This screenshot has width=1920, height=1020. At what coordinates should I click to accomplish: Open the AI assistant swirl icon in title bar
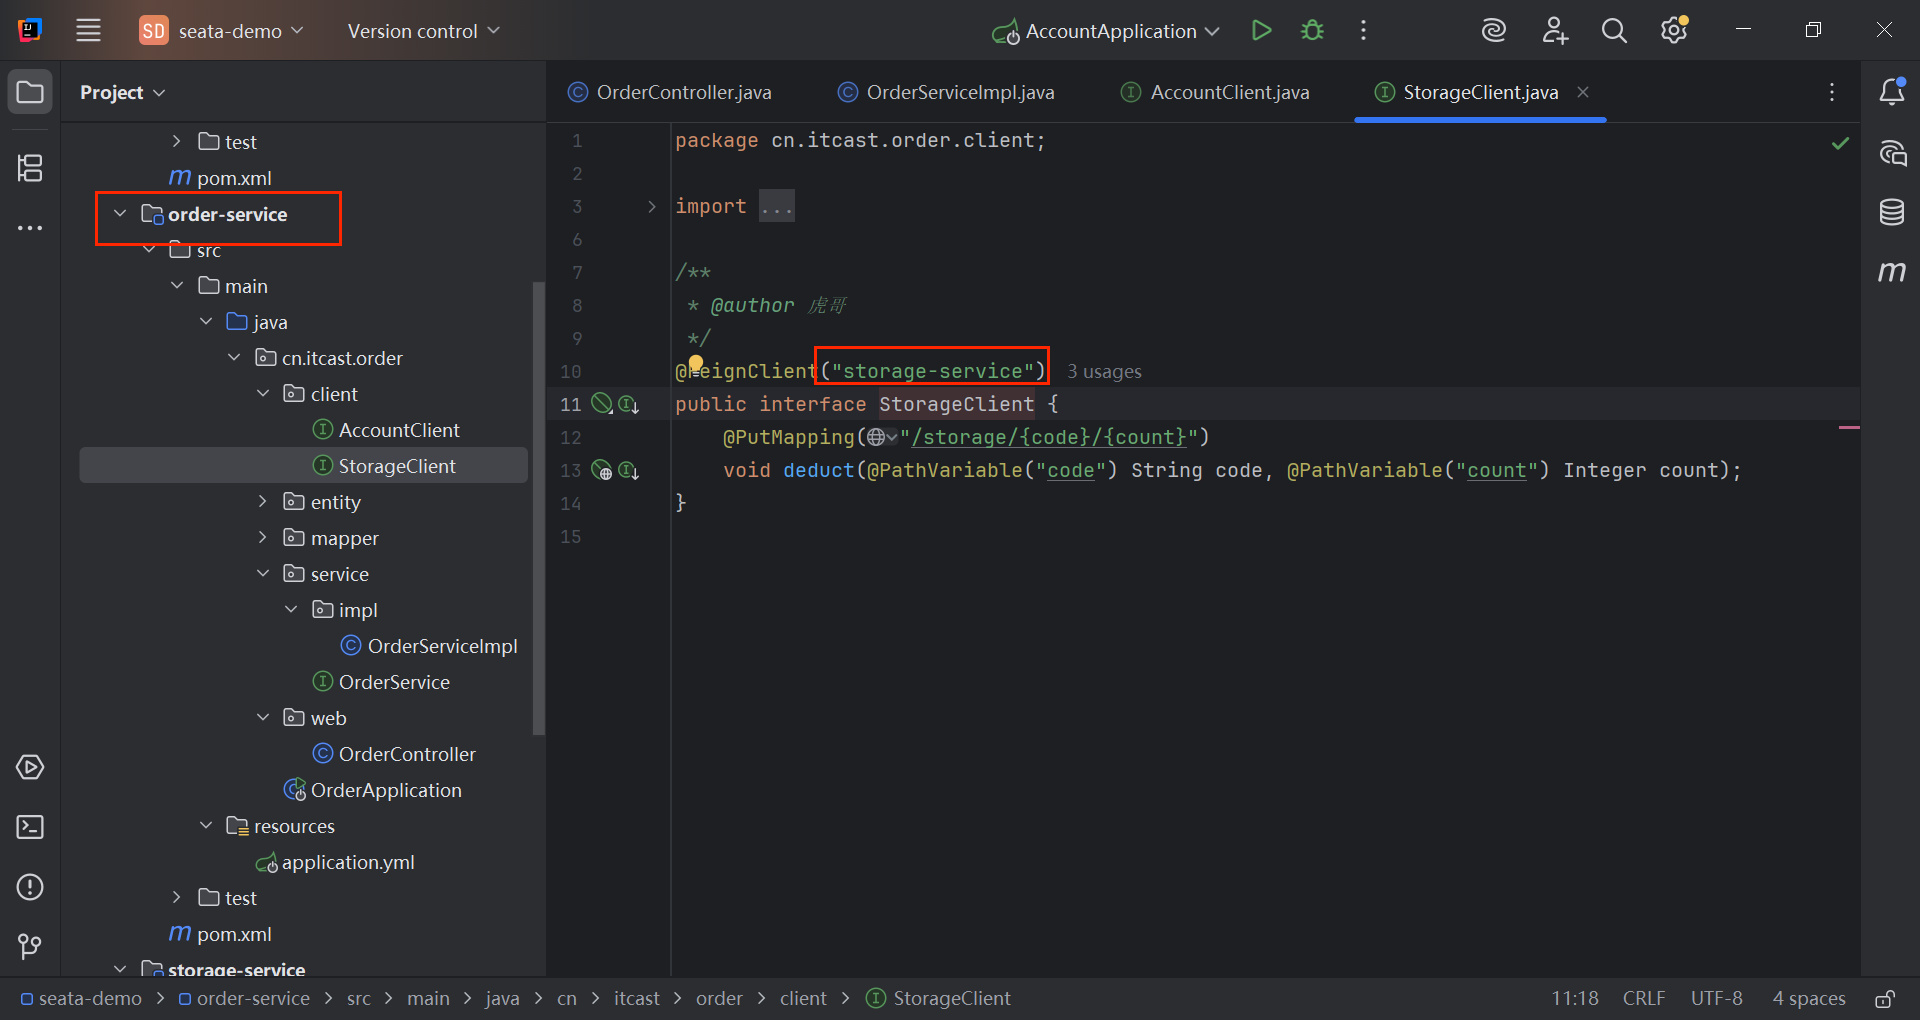[x=1493, y=31]
